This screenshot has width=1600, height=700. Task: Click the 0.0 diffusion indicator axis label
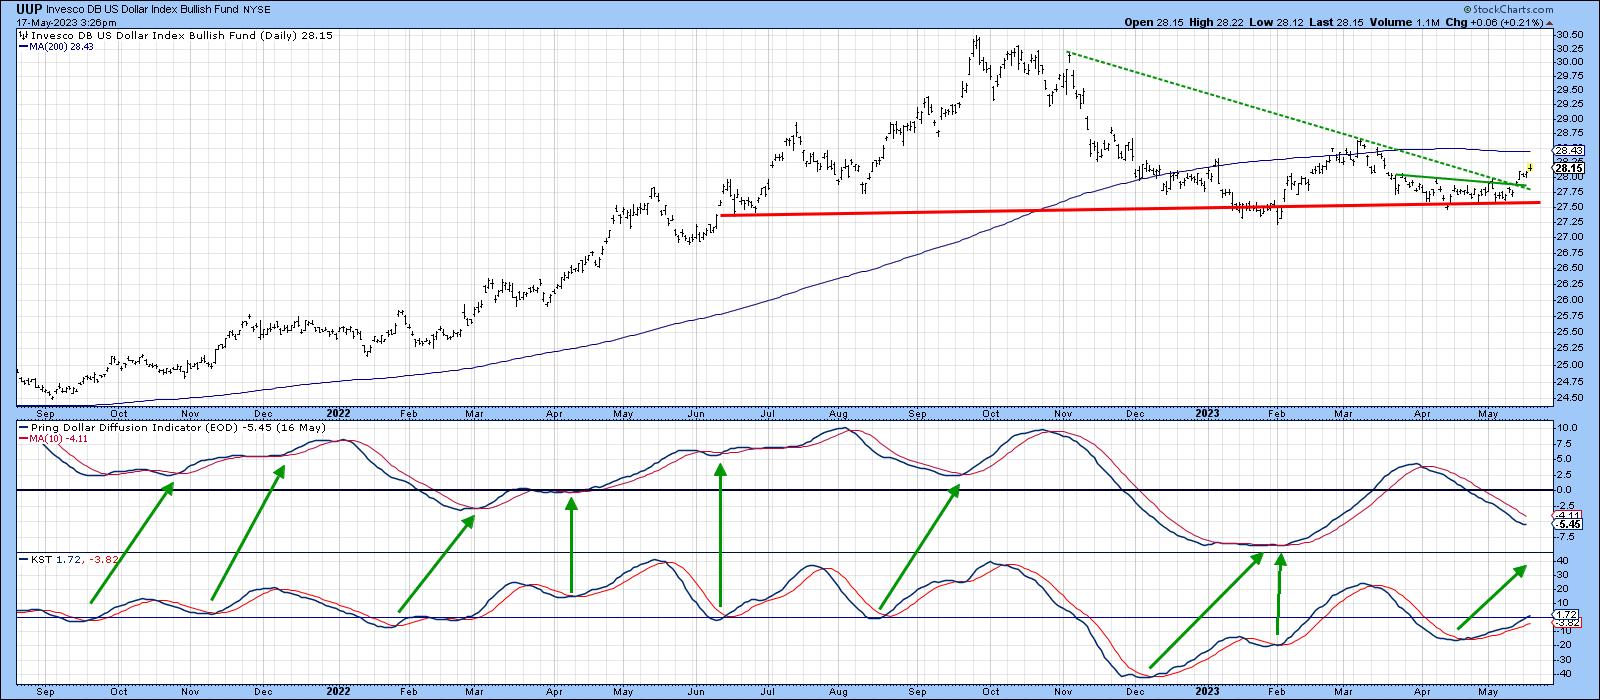(x=1562, y=490)
